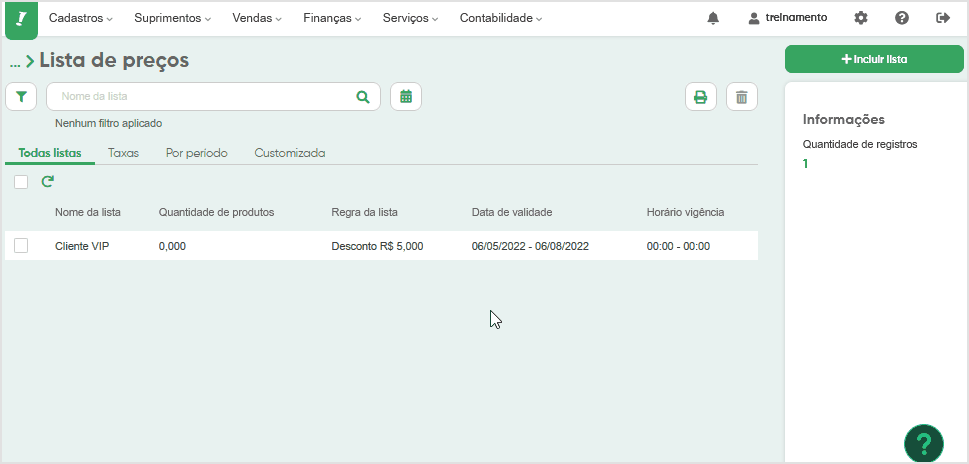Expand the Vendas menu
The width and height of the screenshot is (969, 464).
(257, 19)
